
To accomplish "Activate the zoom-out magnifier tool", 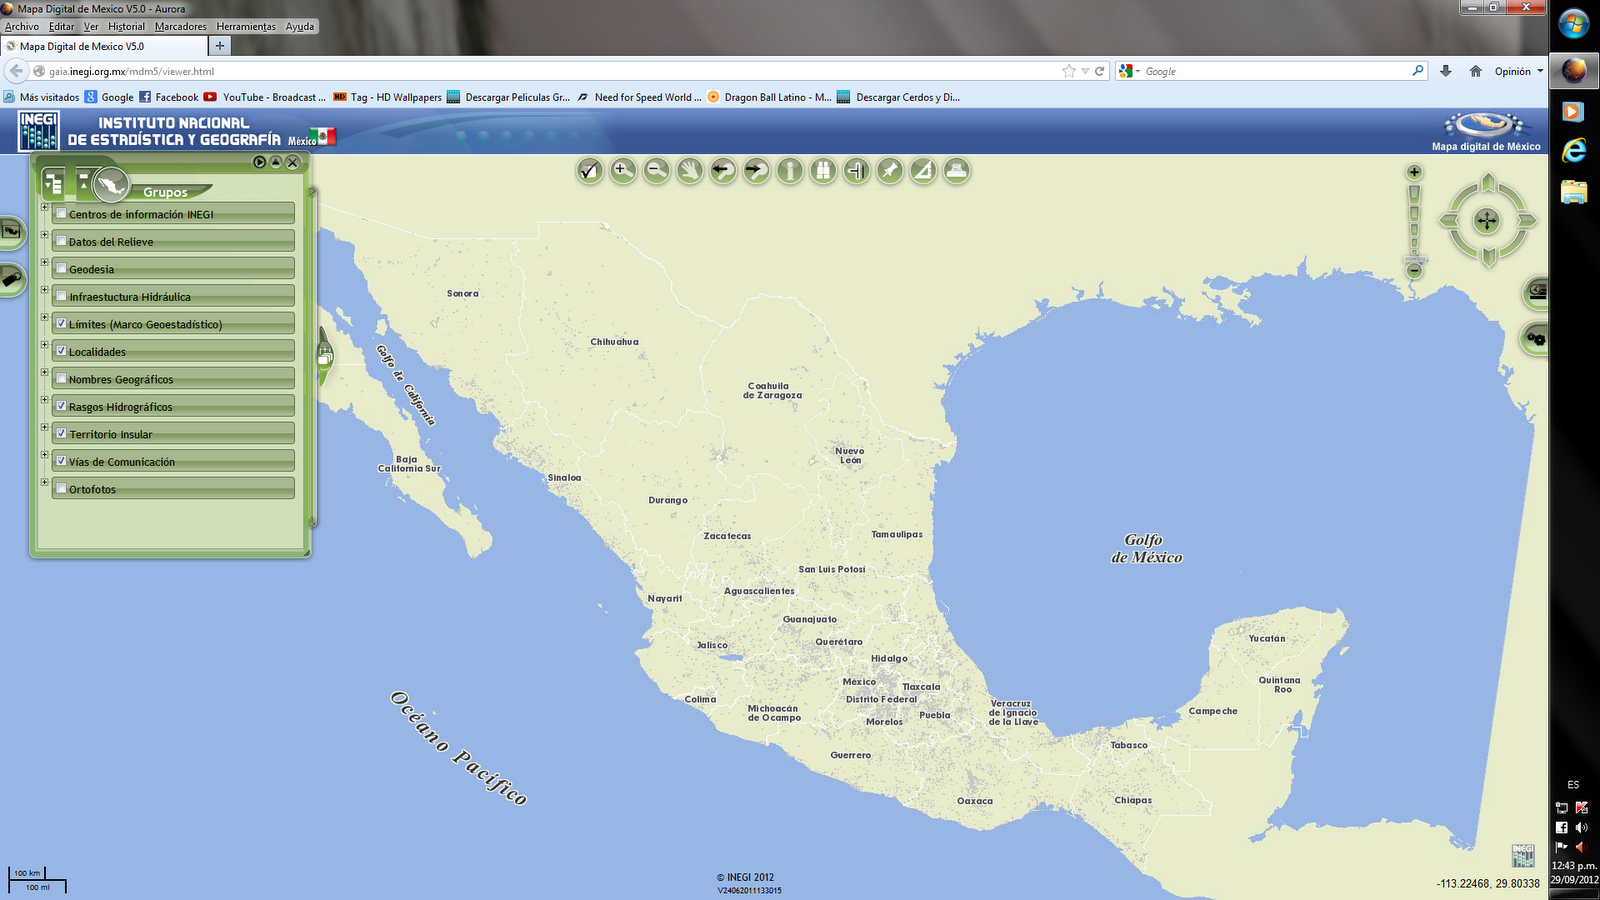I will [x=657, y=171].
